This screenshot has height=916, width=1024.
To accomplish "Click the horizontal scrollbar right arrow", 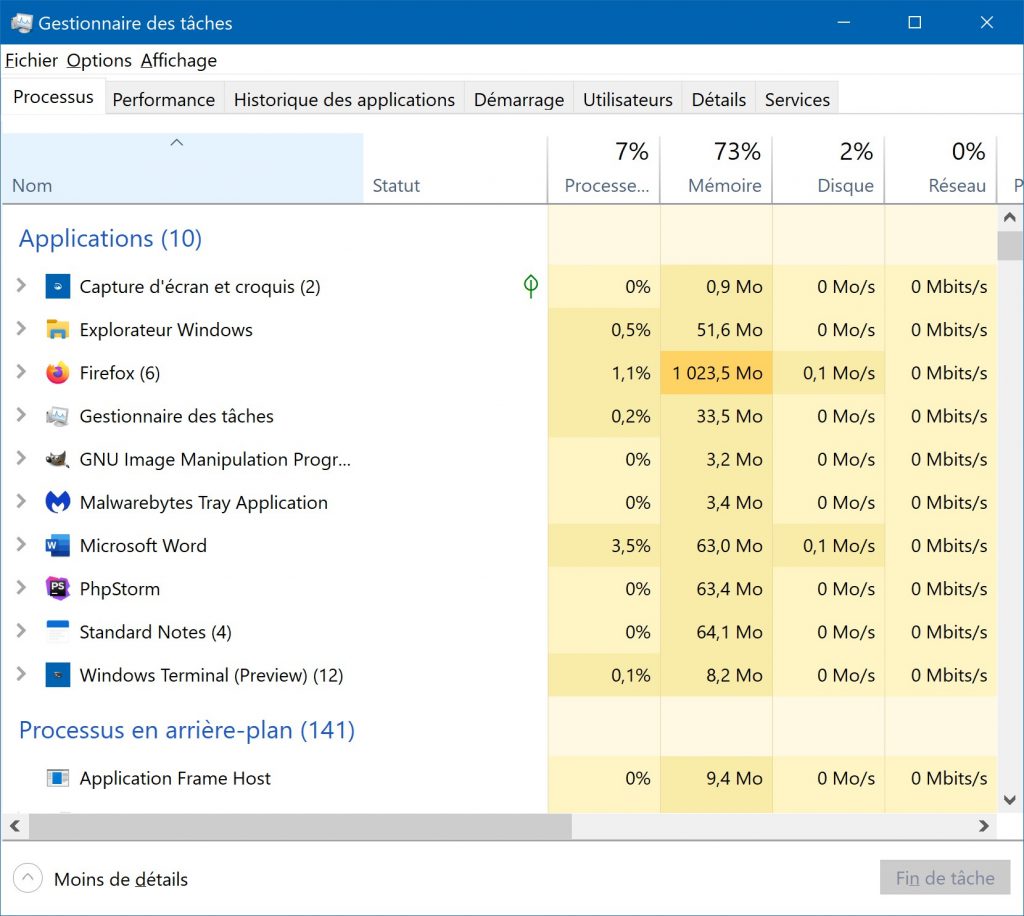I will (984, 826).
